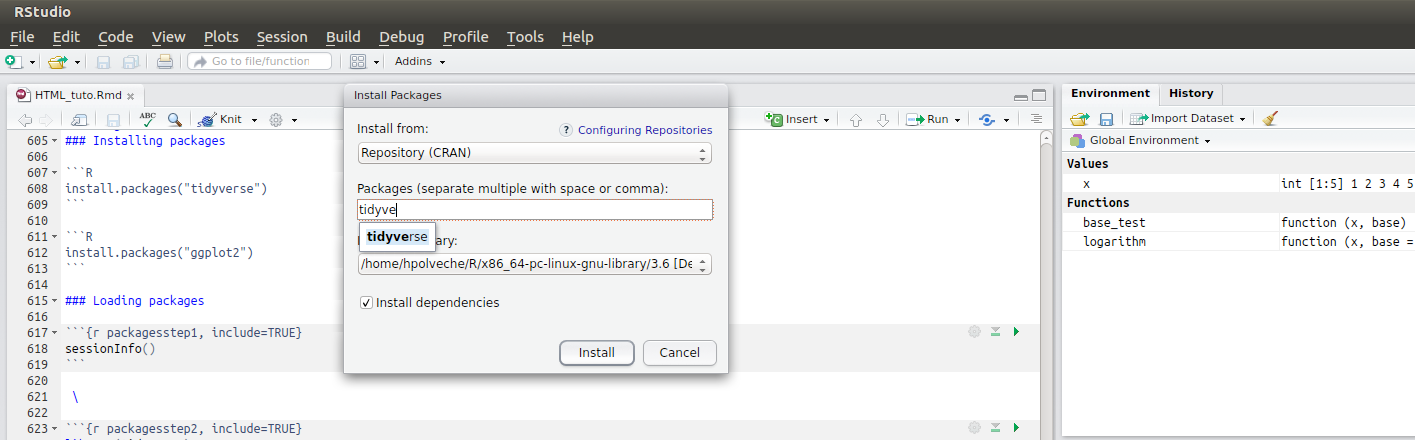Screen dimensions: 1415x440
Task: Click the Packages text input field
Action: coord(535,209)
